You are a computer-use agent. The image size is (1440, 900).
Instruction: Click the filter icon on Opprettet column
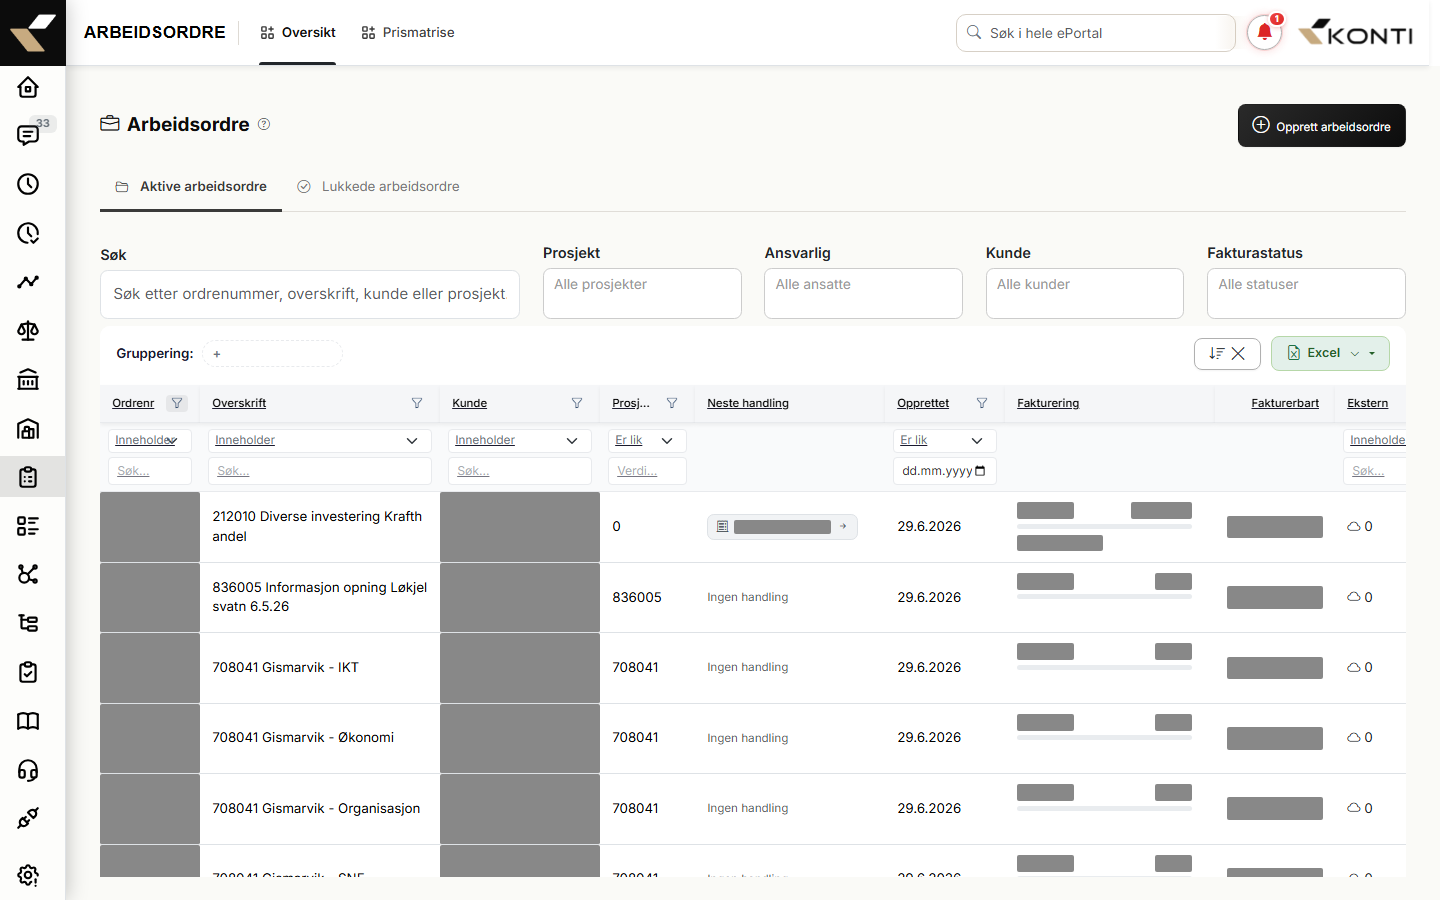pyautogui.click(x=982, y=403)
